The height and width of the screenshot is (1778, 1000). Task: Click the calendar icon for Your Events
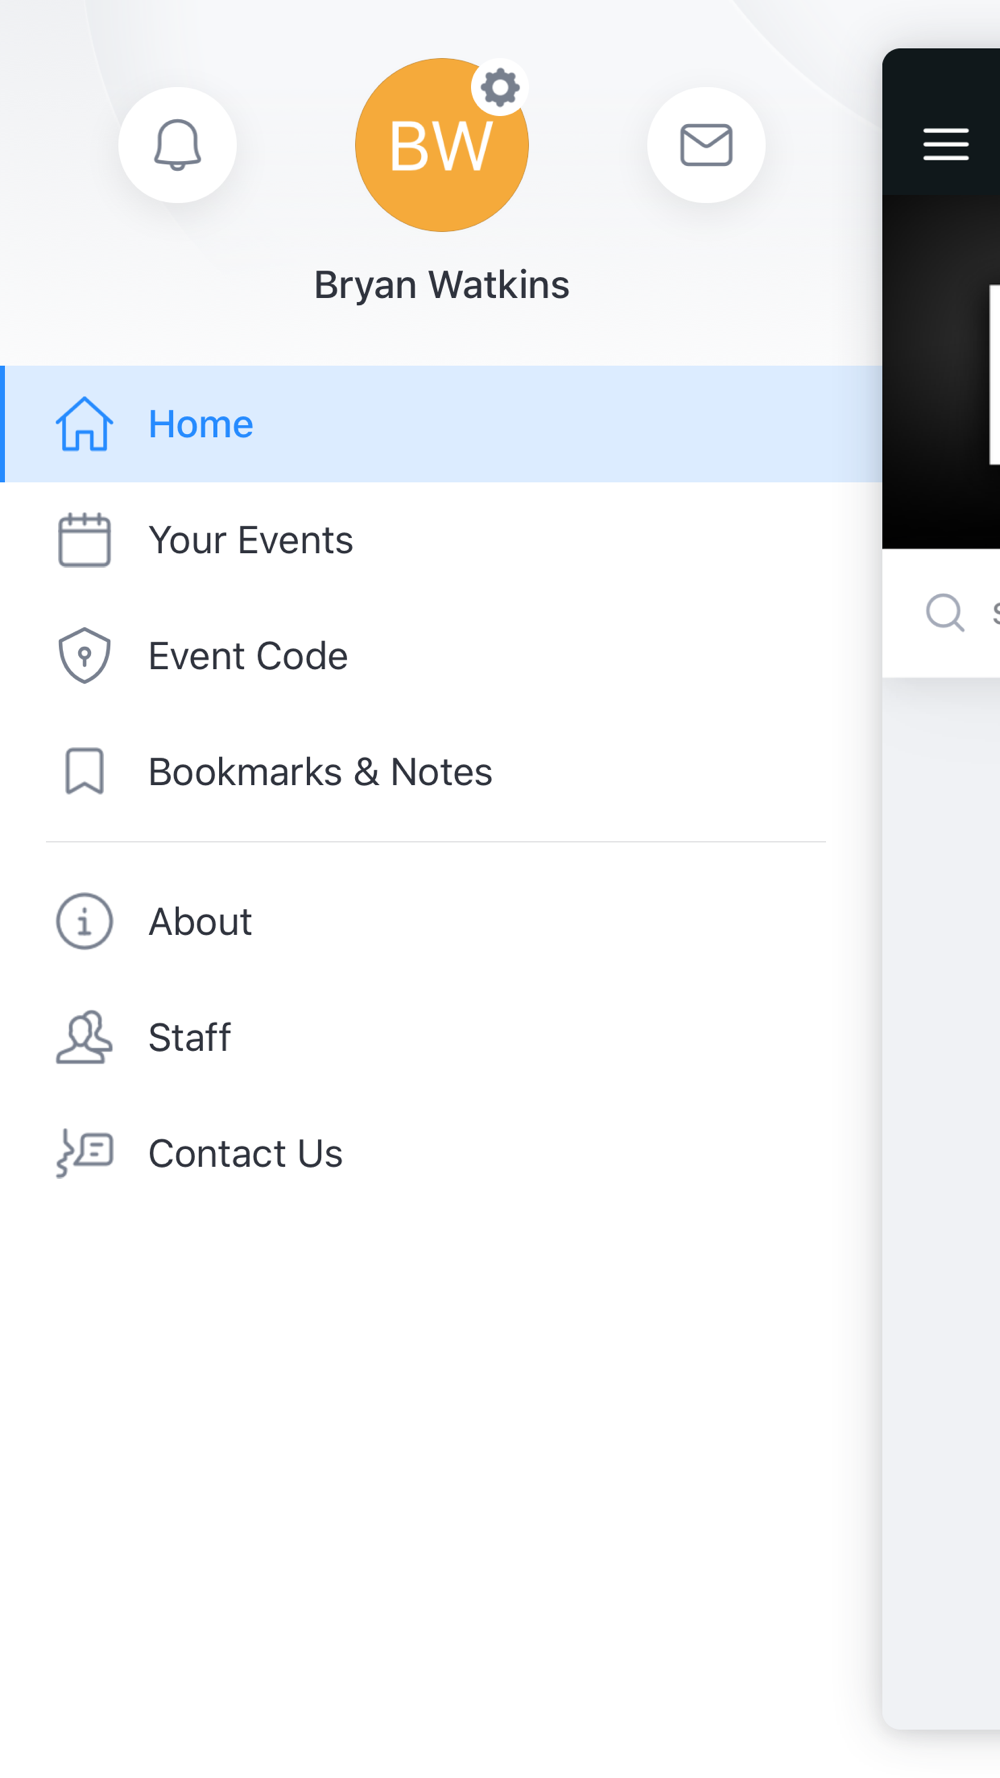tap(84, 540)
